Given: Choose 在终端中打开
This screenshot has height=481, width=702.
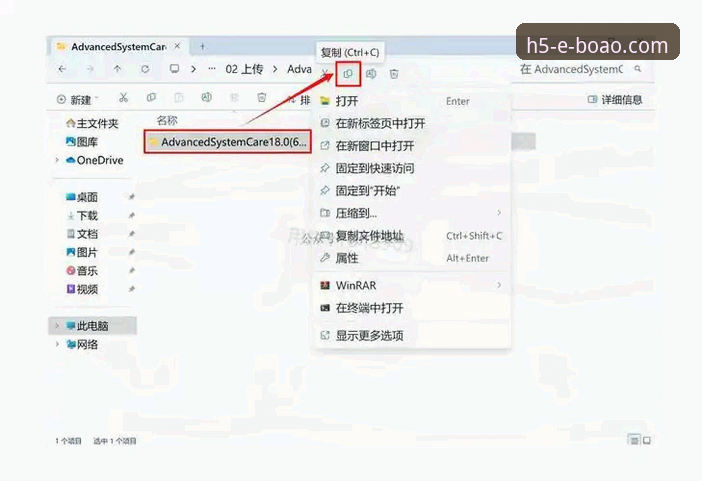Looking at the screenshot, I should click(412, 308).
